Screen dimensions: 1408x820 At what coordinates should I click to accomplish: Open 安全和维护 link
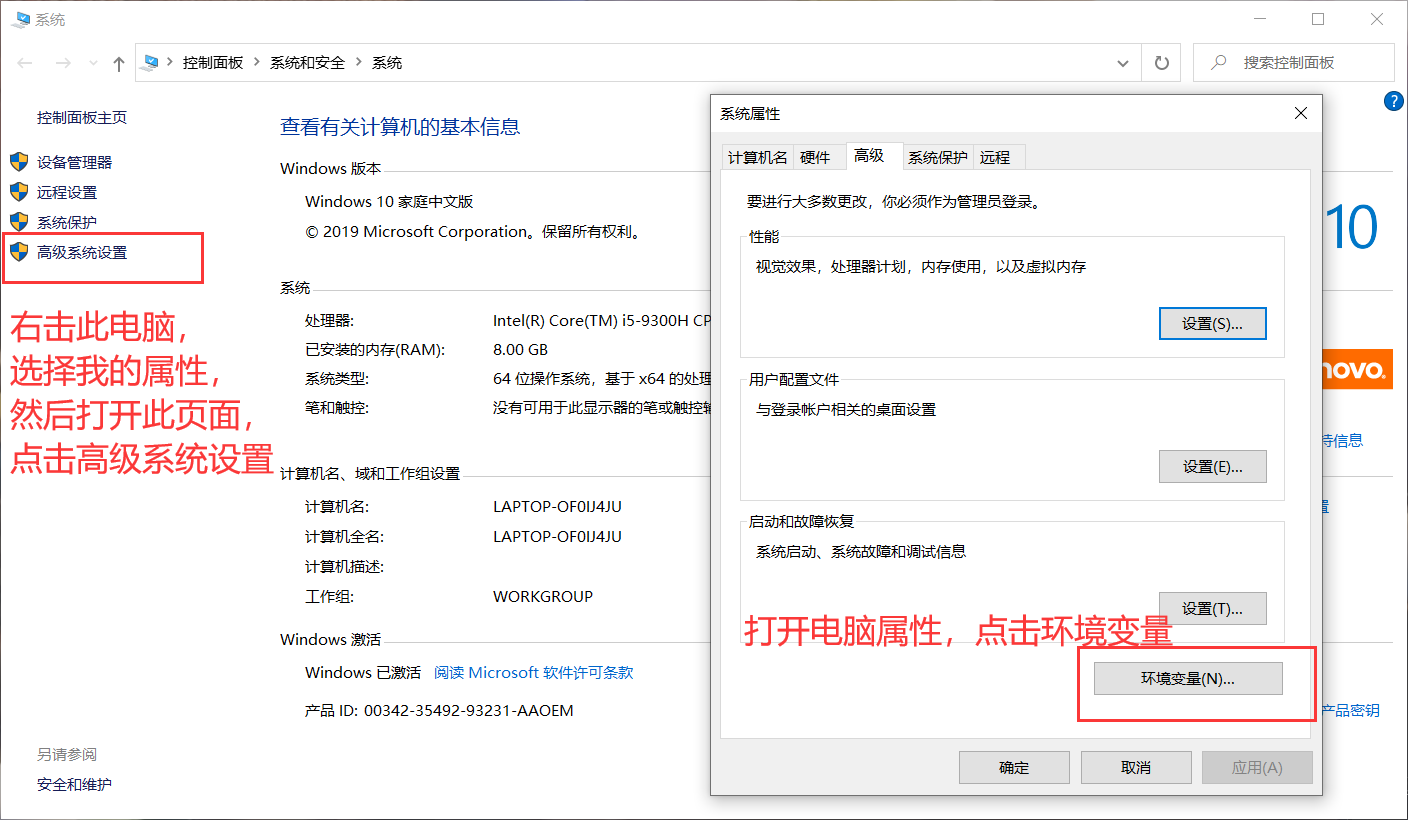[75, 784]
